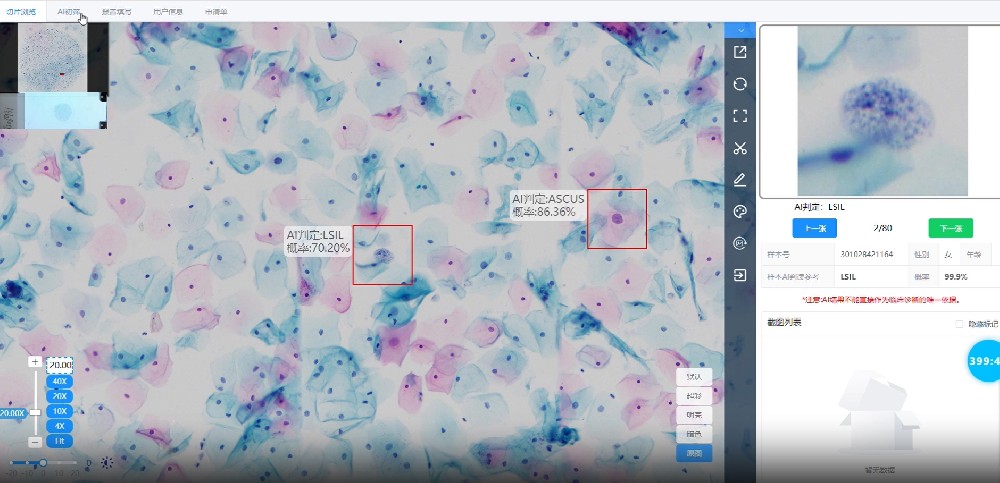Go to next image with green button

click(950, 228)
